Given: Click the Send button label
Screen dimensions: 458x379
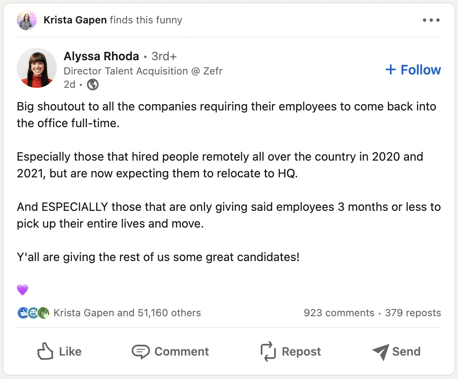Looking at the screenshot, I should pyautogui.click(x=406, y=351).
